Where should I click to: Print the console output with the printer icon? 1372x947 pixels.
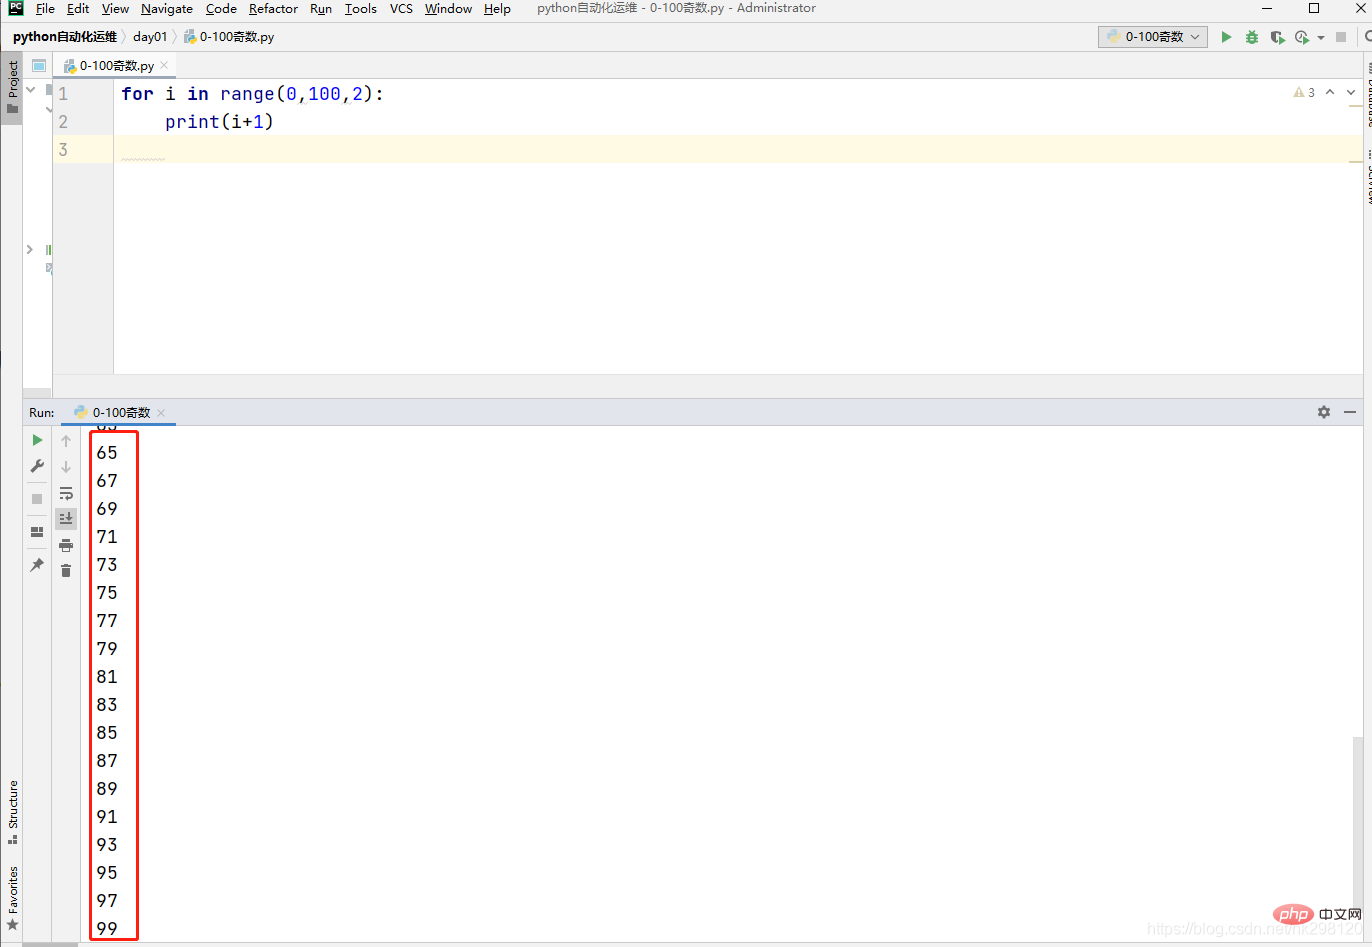pyautogui.click(x=66, y=545)
